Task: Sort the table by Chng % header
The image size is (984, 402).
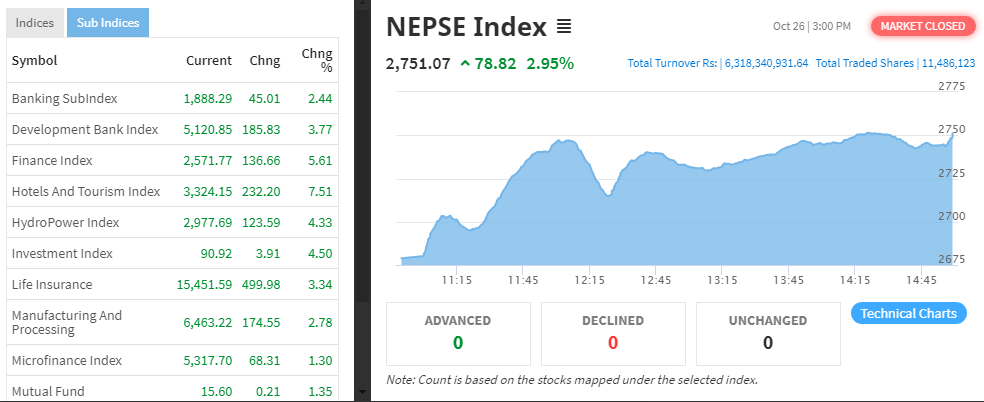Action: coord(317,60)
